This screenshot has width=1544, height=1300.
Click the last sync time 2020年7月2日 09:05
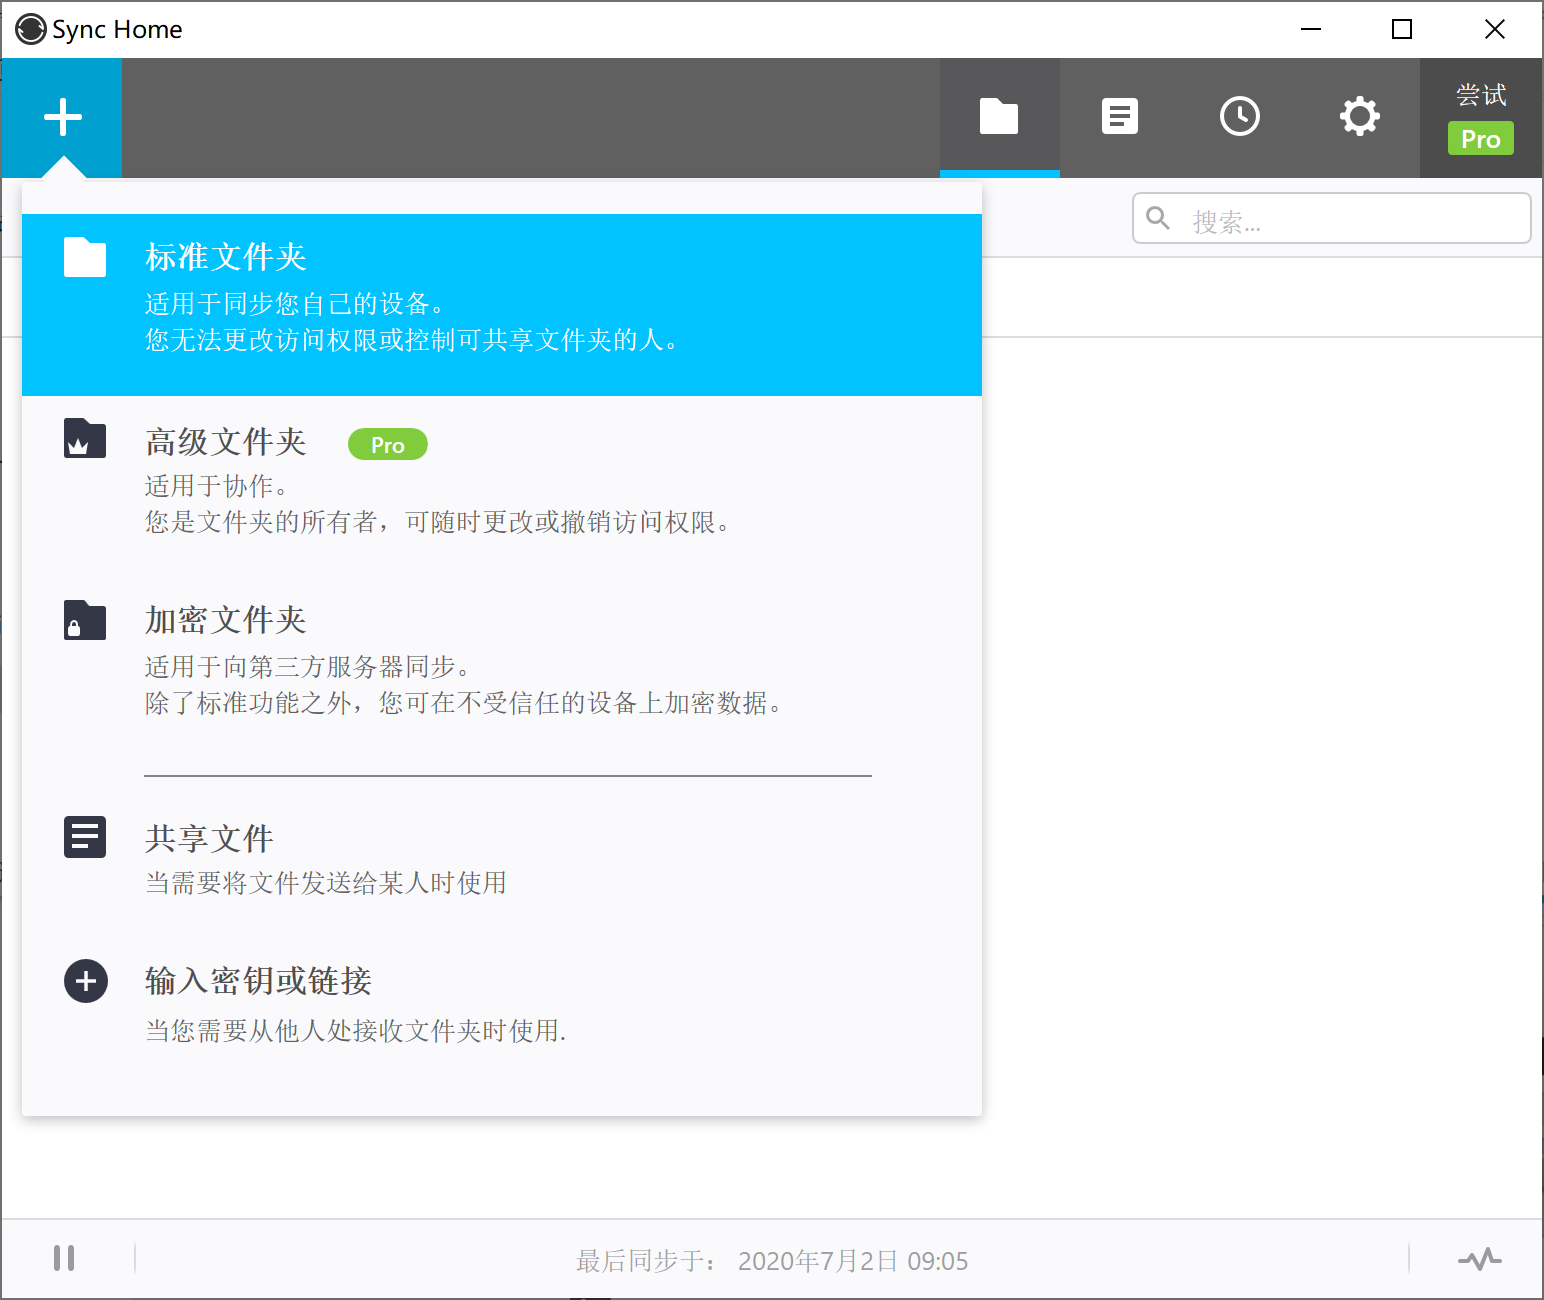(853, 1261)
